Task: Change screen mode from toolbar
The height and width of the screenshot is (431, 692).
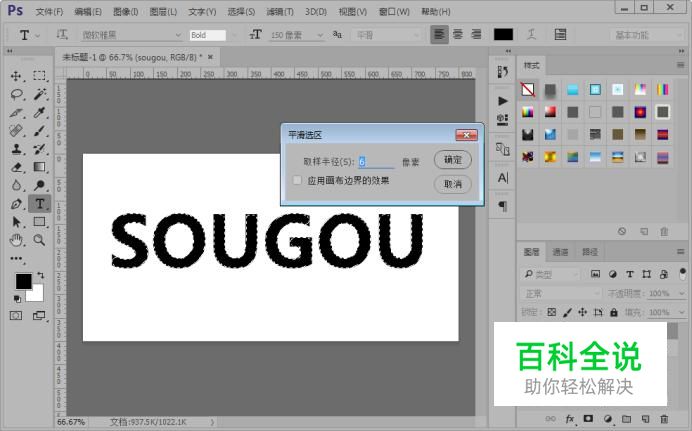Action: pos(39,316)
